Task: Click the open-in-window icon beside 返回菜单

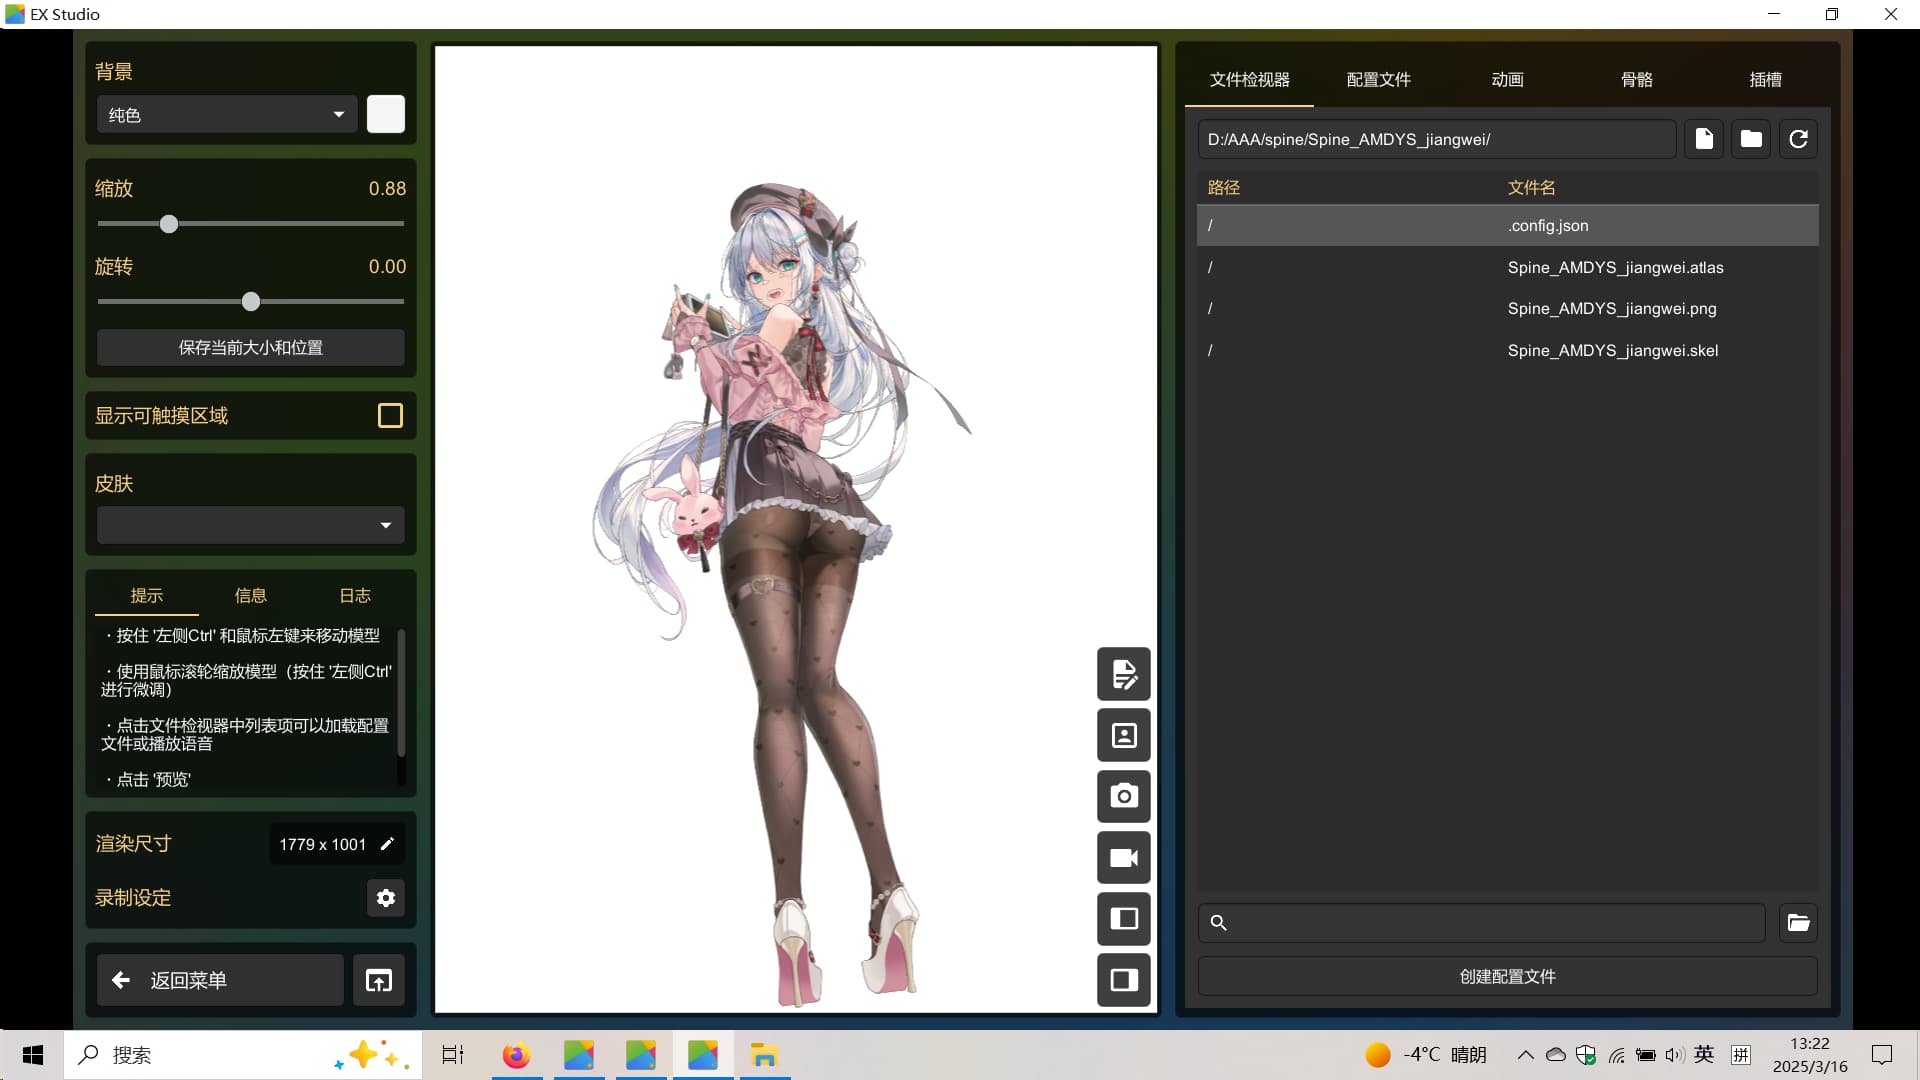Action: point(379,980)
